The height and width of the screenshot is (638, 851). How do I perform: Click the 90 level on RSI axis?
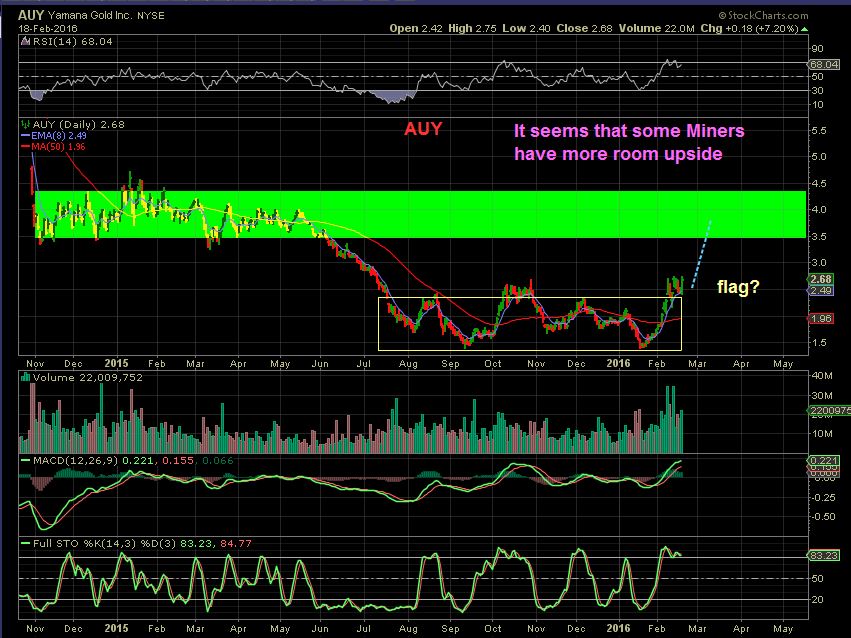pyautogui.click(x=817, y=49)
